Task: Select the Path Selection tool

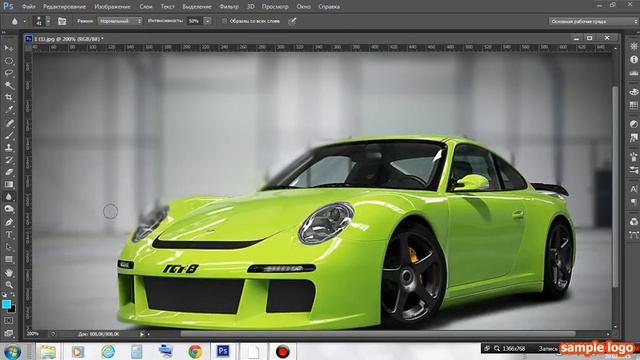Action: click(x=9, y=247)
